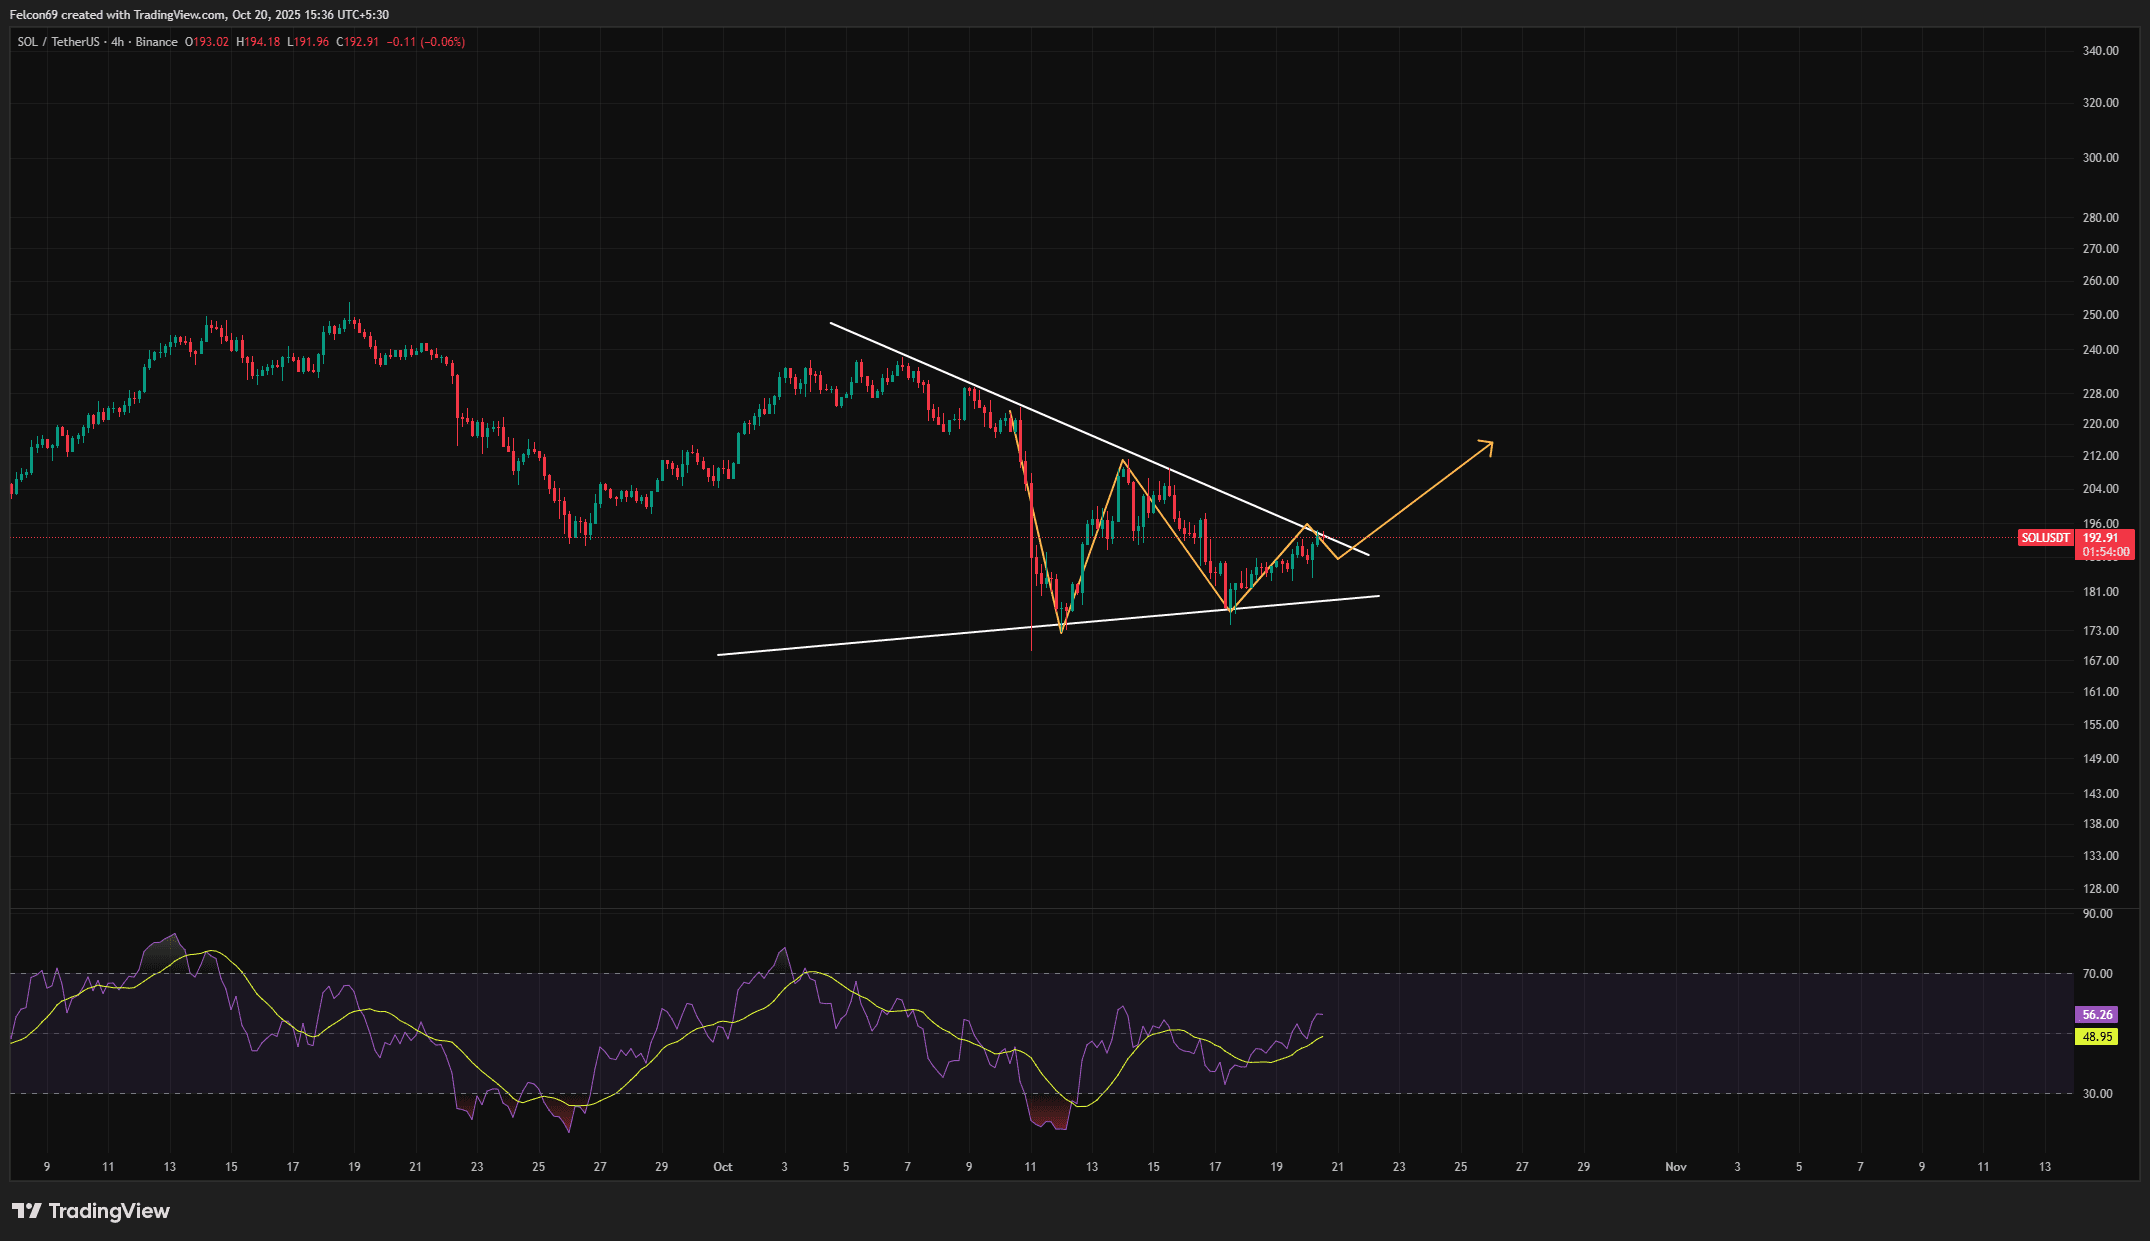Click the TradingView wordmark text

pyautogui.click(x=109, y=1211)
